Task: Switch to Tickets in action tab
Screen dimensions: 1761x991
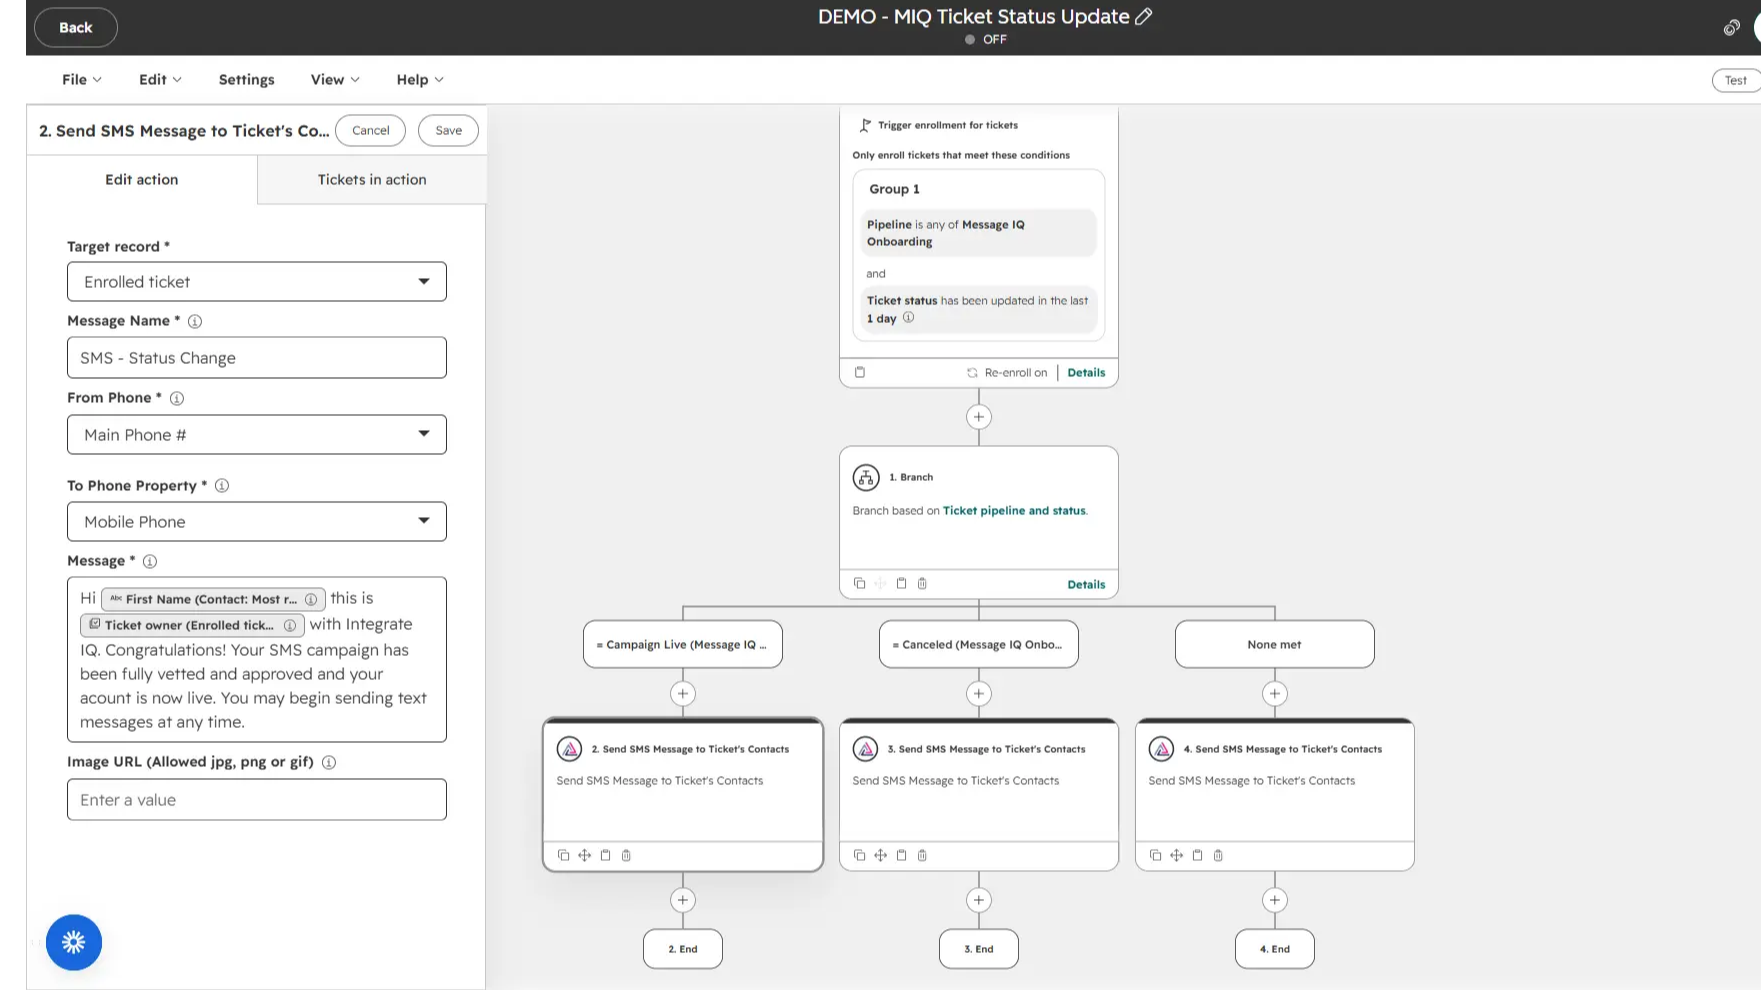Action: click(372, 180)
